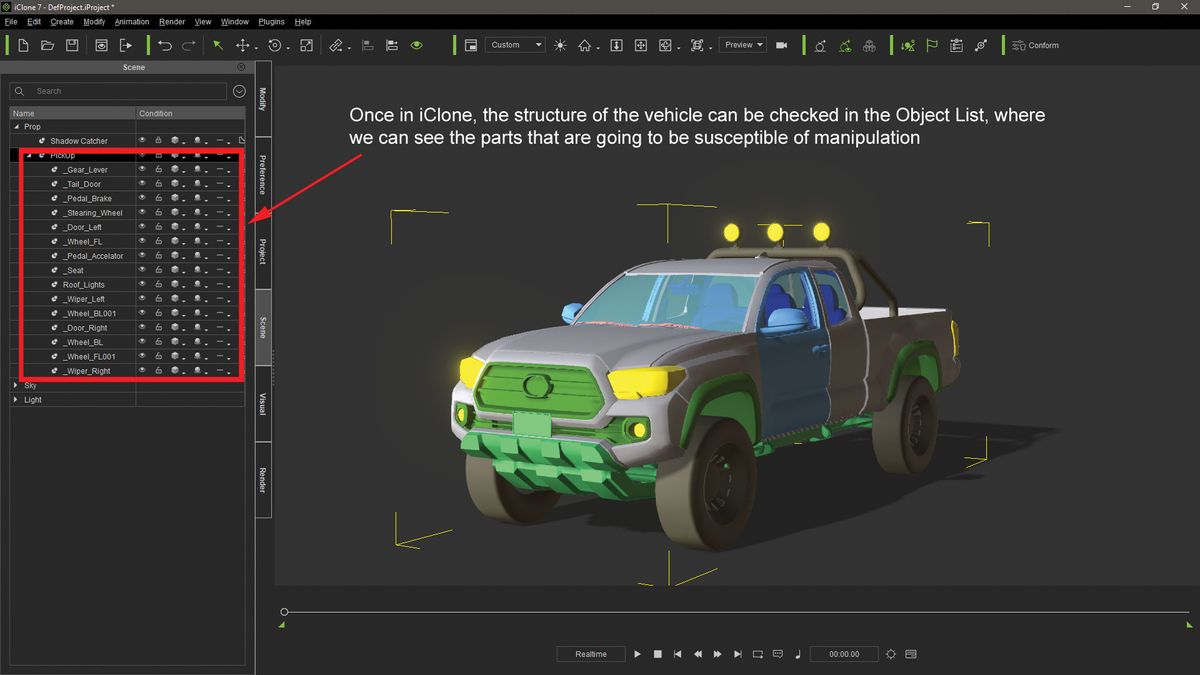The width and height of the screenshot is (1200, 675).
Task: Open the Render menu
Action: coord(171,21)
